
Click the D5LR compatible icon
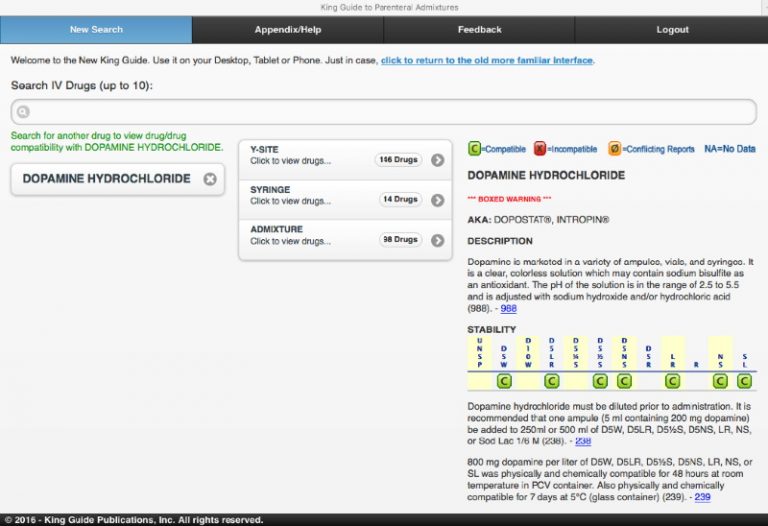point(552,381)
